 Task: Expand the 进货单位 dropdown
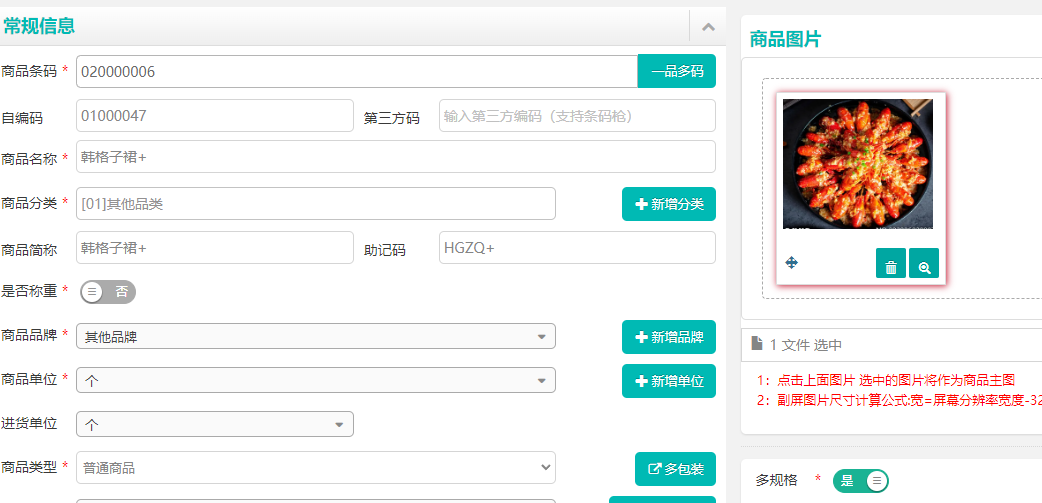tap(215, 425)
